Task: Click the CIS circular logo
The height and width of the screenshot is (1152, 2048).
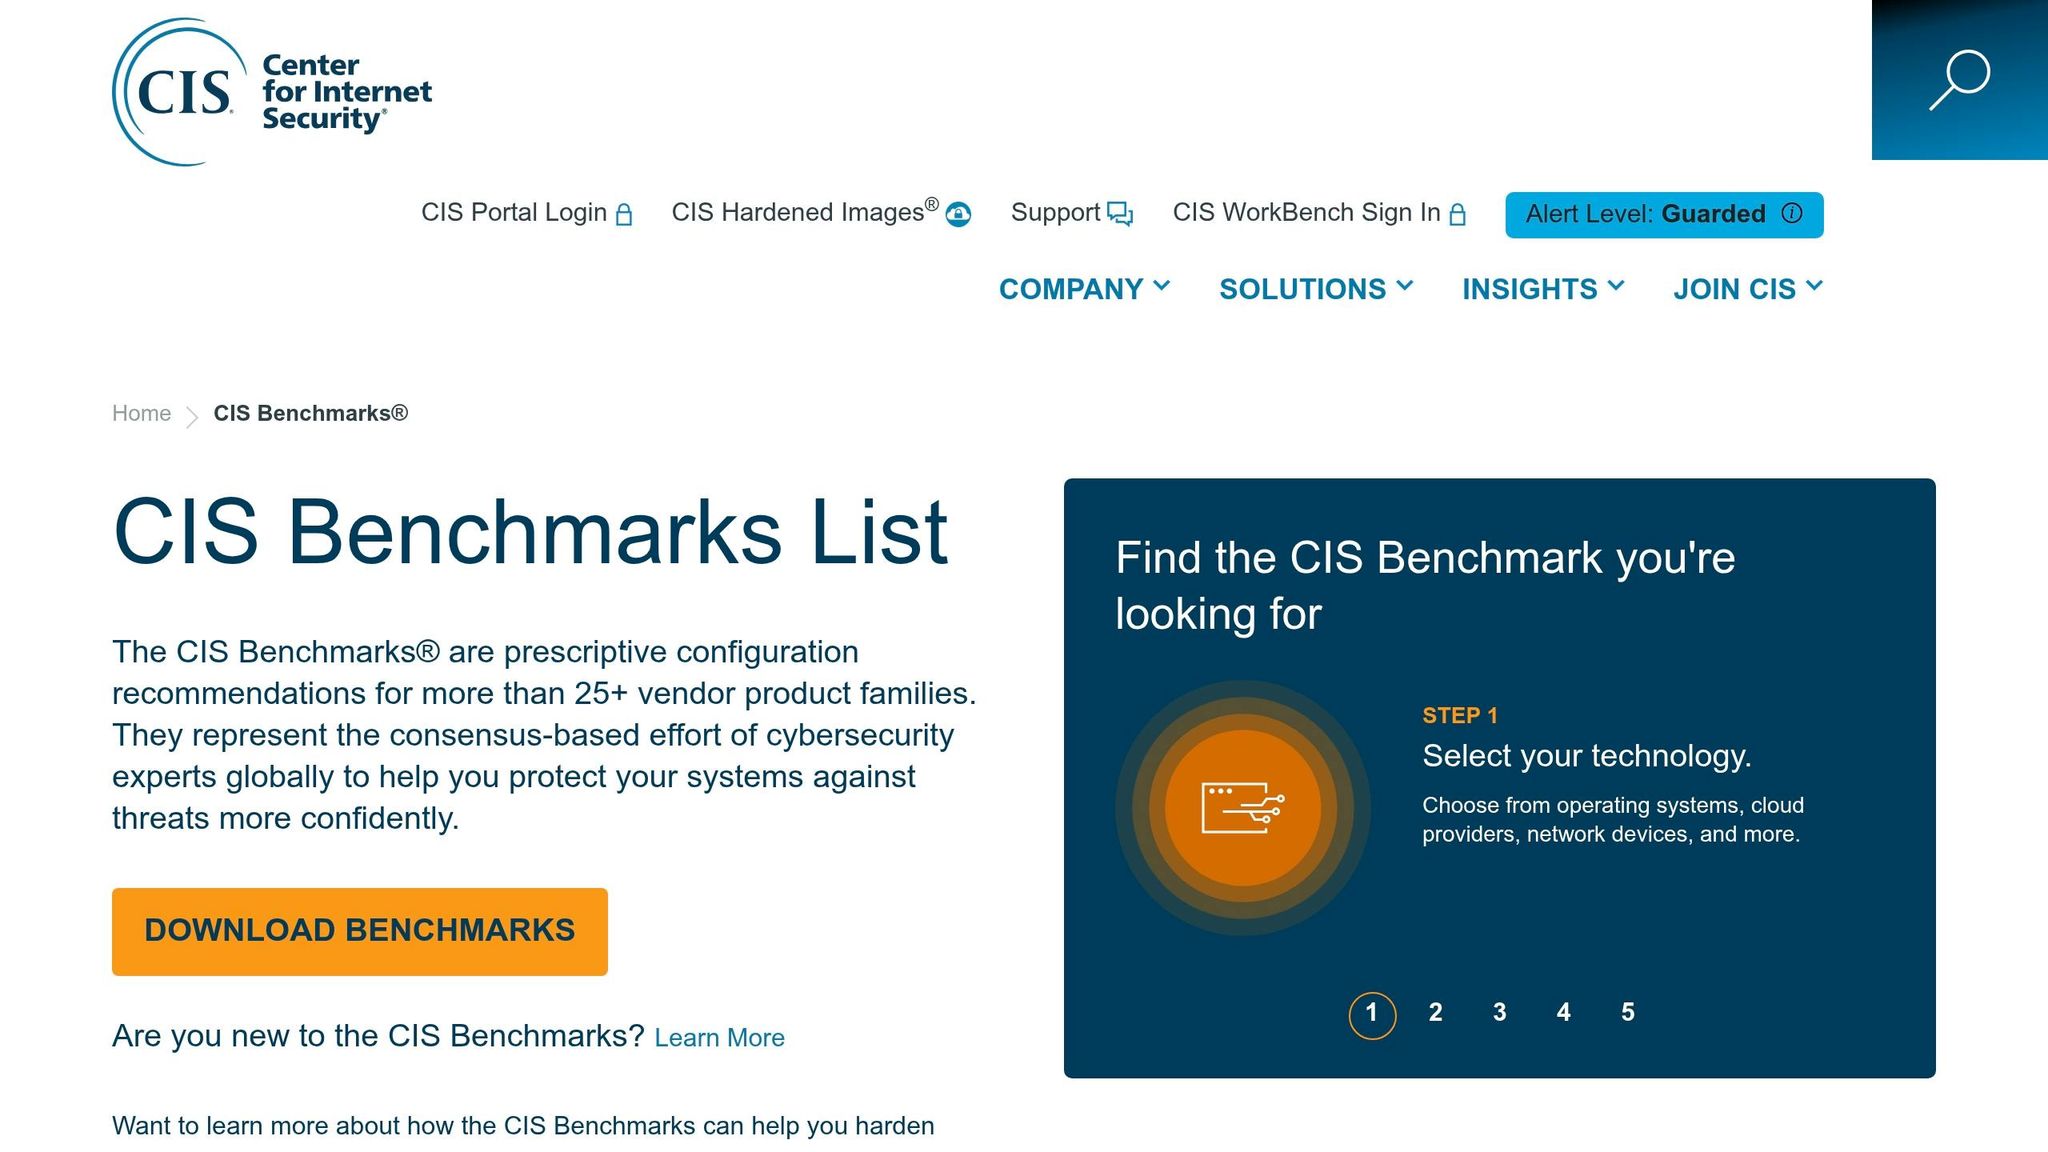Action: (180, 92)
